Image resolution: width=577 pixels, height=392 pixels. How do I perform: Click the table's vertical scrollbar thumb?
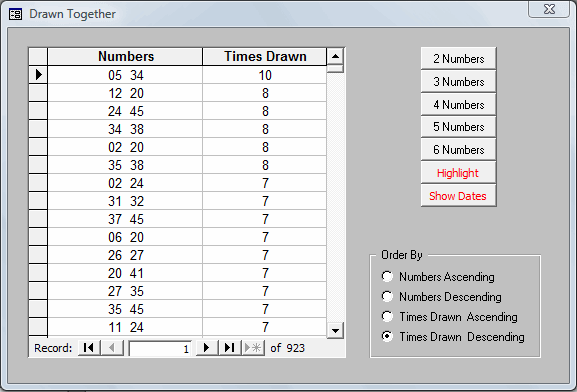click(x=335, y=69)
